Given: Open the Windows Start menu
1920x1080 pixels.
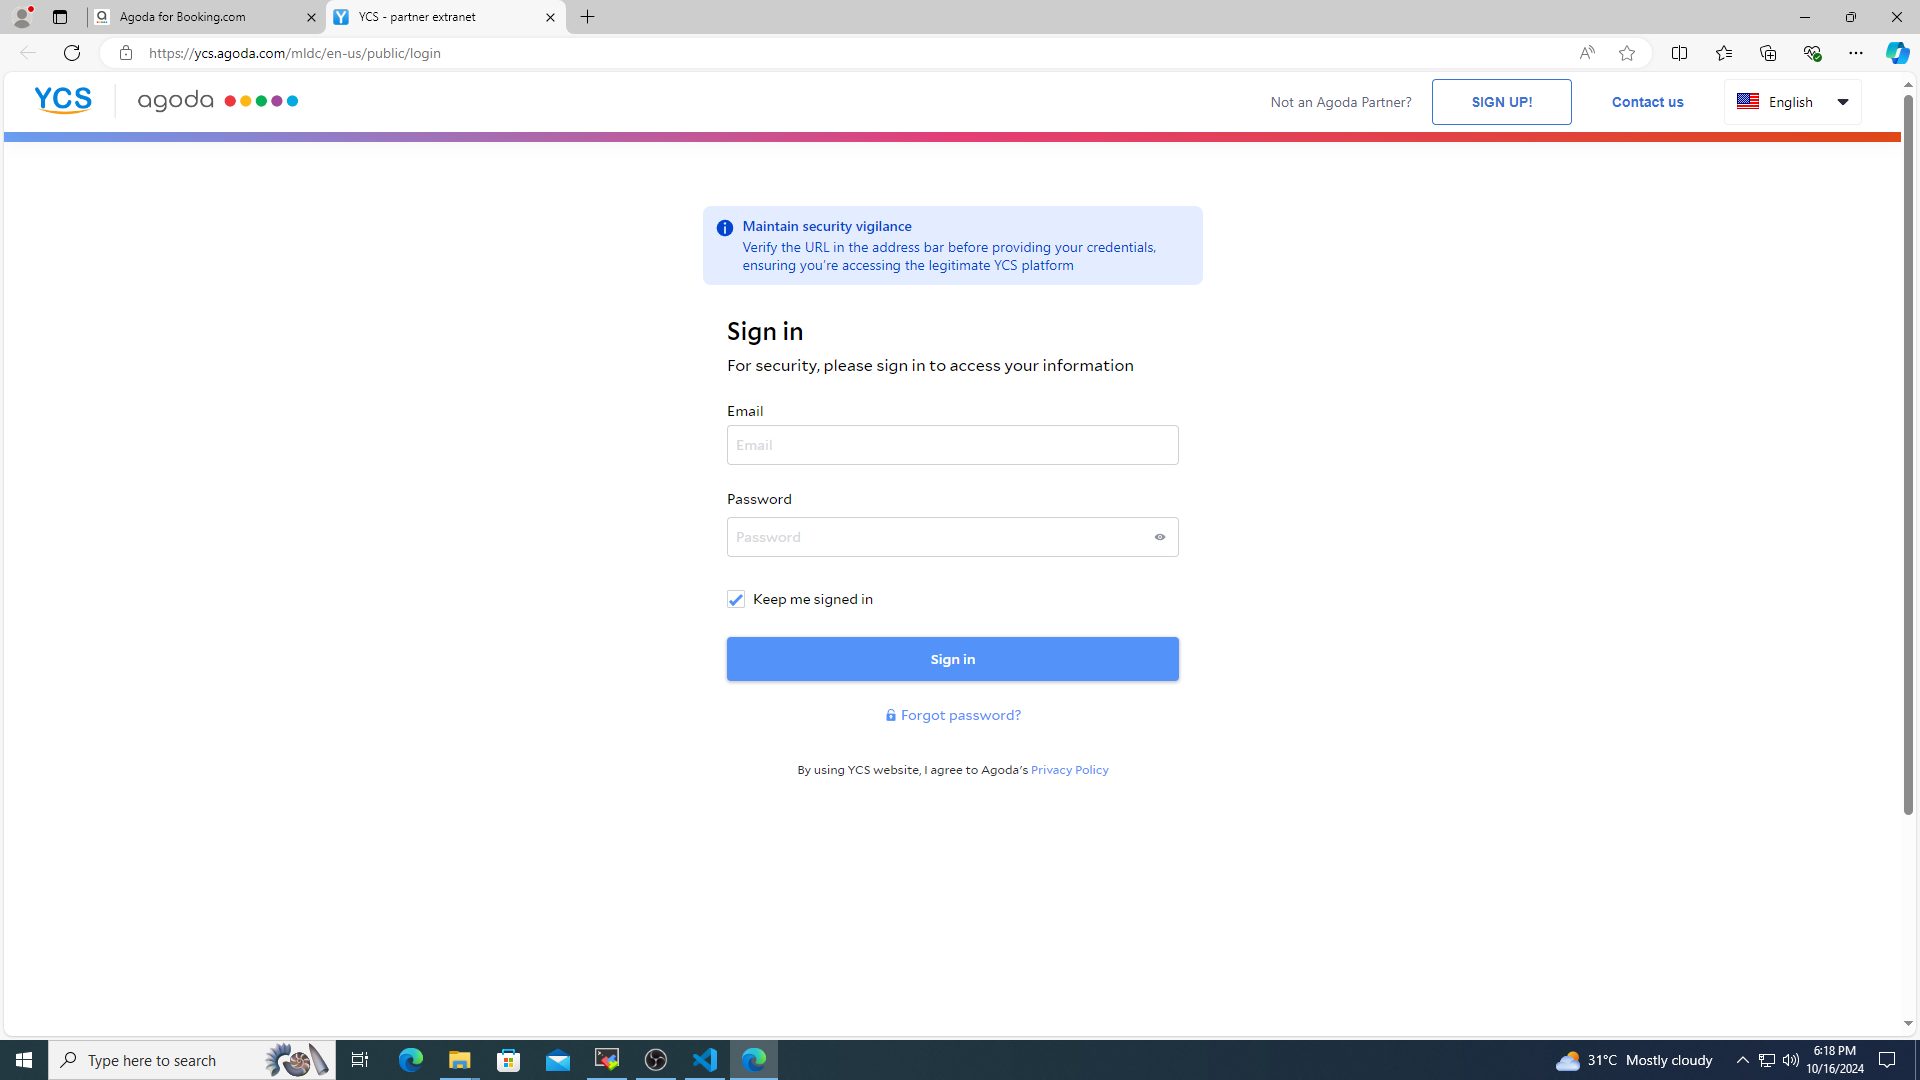Looking at the screenshot, I should (24, 1060).
